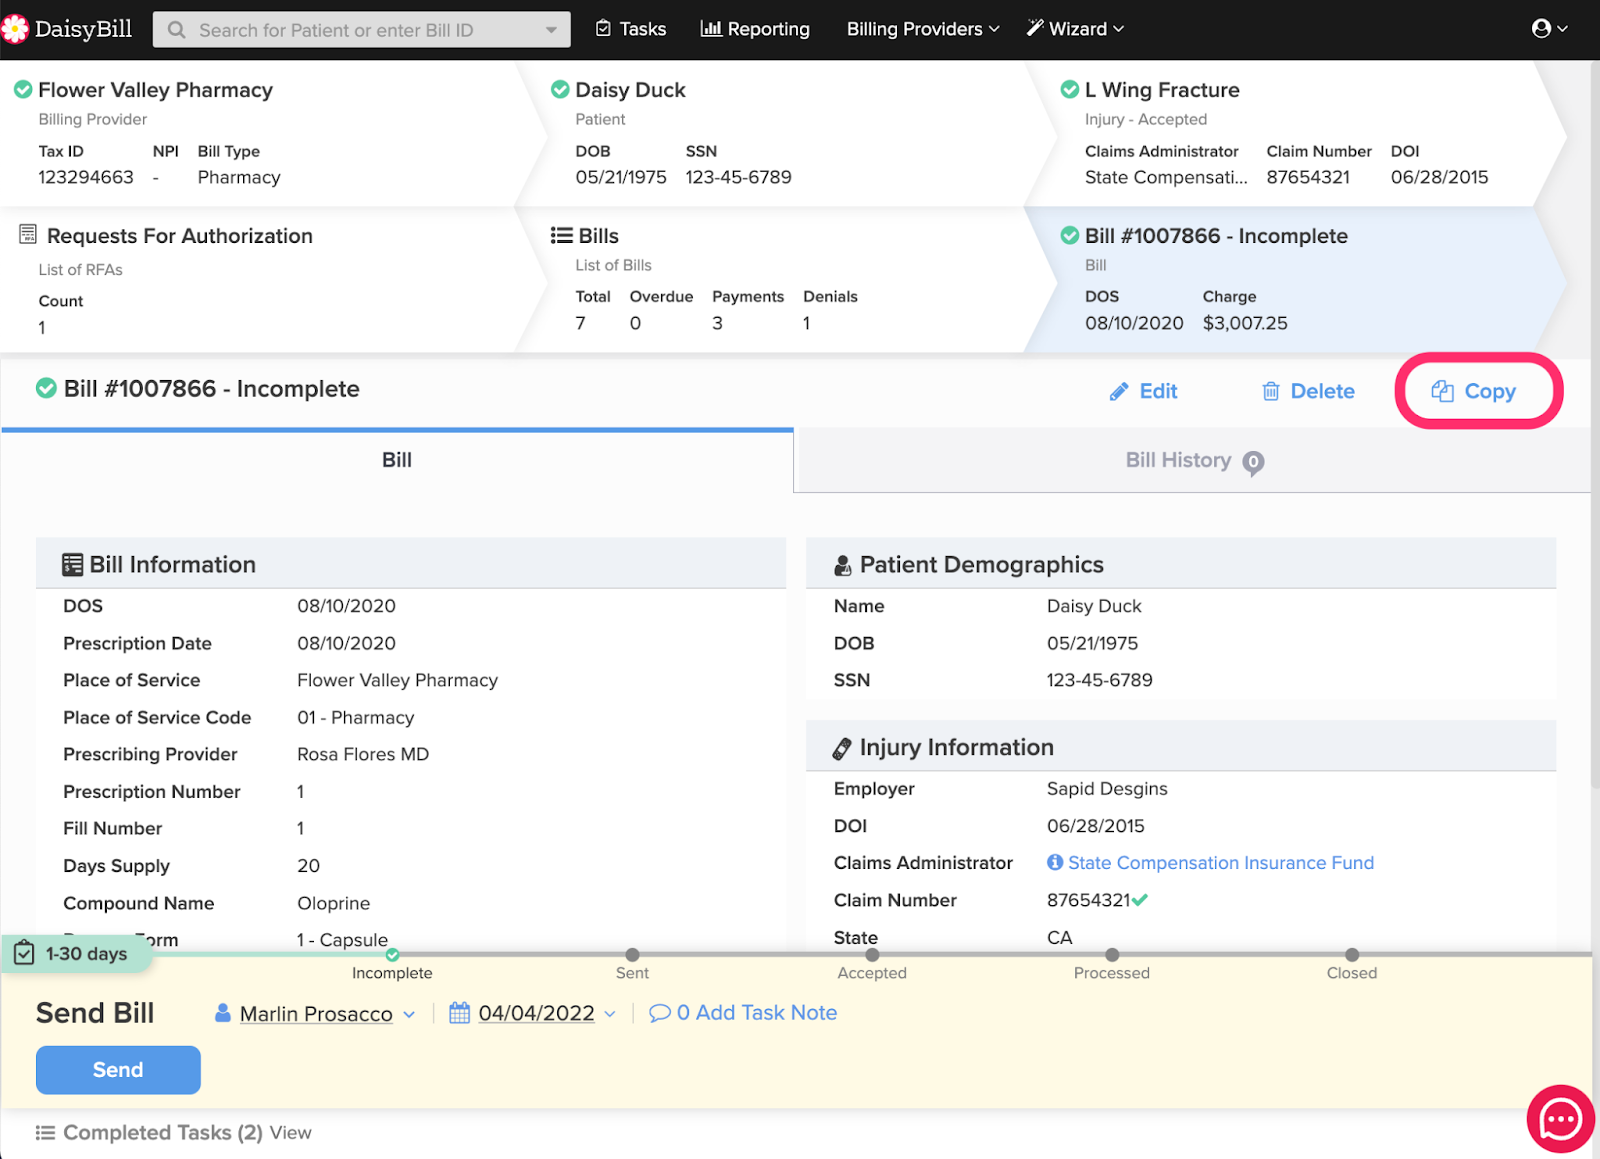This screenshot has height=1159, width=1600.
Task: Click the Delete trash icon
Action: [x=1271, y=392]
